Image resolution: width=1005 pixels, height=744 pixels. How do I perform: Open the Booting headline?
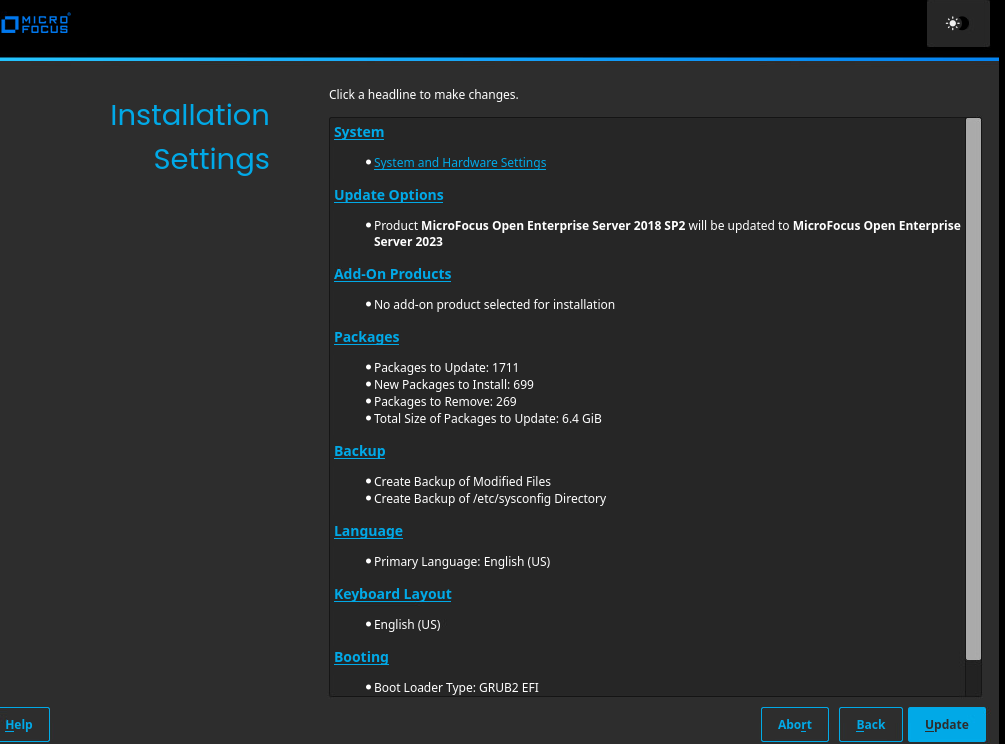tap(361, 657)
